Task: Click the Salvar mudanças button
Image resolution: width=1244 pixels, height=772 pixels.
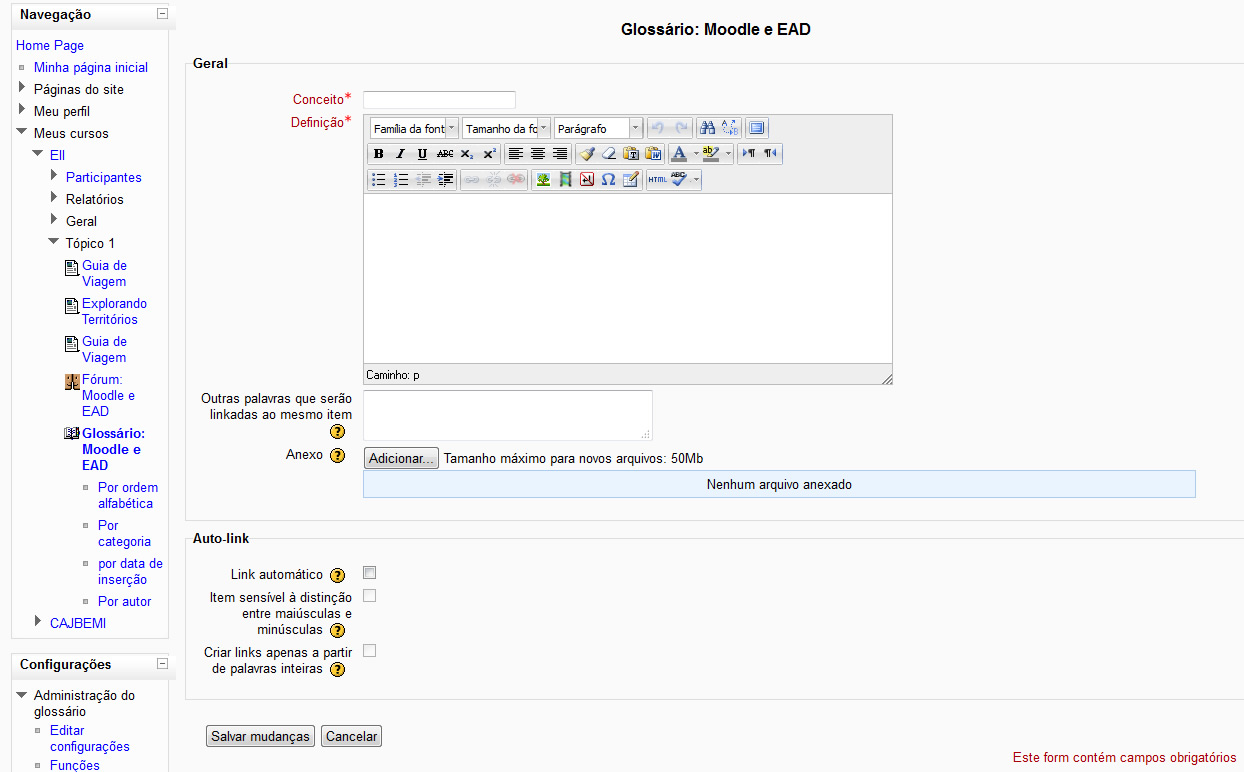Action: tap(260, 737)
